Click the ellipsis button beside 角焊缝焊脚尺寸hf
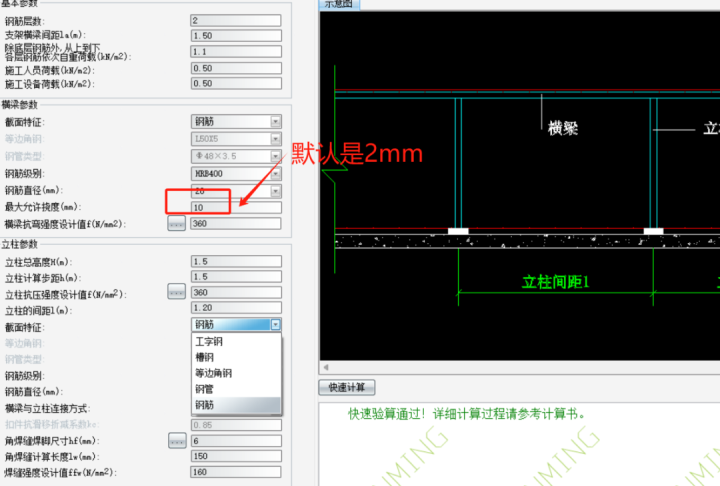720x486 pixels. pyautogui.click(x=177, y=441)
